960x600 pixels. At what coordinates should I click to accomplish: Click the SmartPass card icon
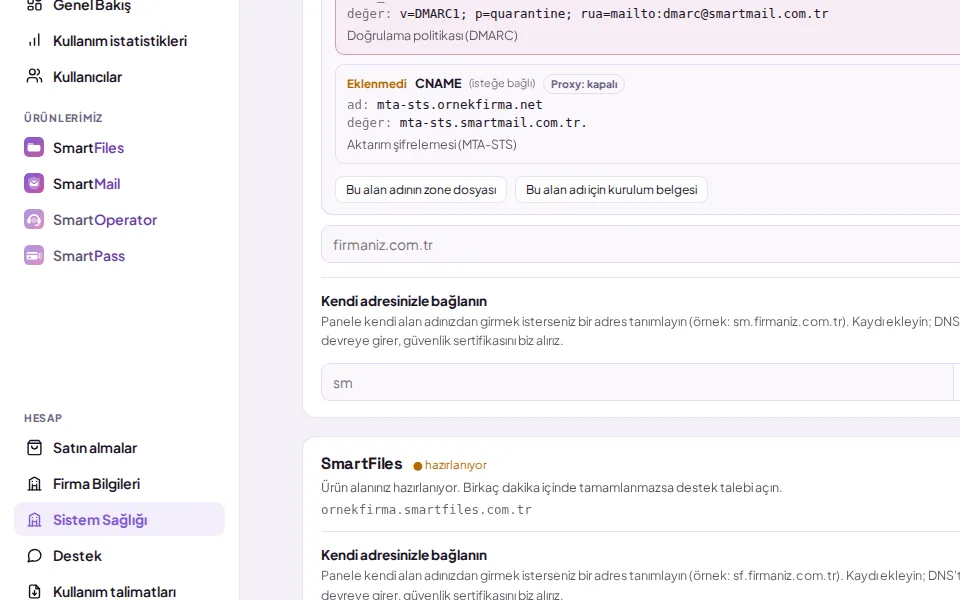point(34,256)
